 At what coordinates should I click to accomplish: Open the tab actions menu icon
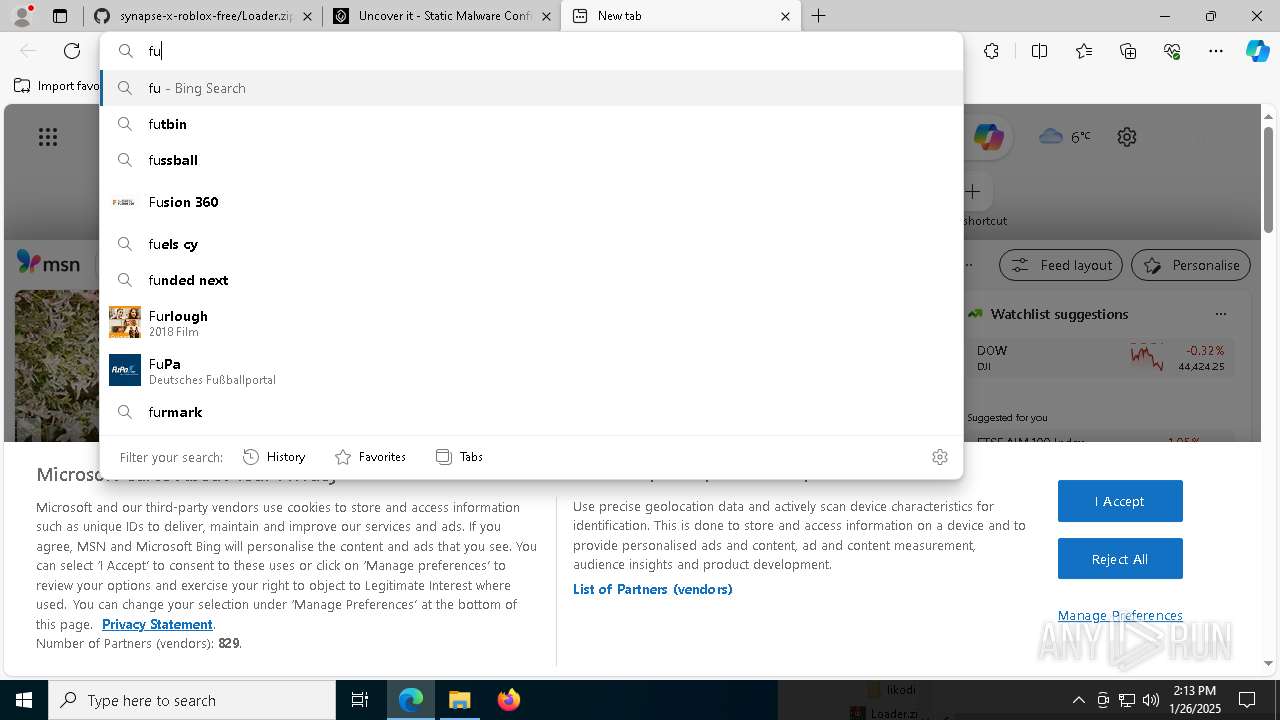[x=60, y=16]
